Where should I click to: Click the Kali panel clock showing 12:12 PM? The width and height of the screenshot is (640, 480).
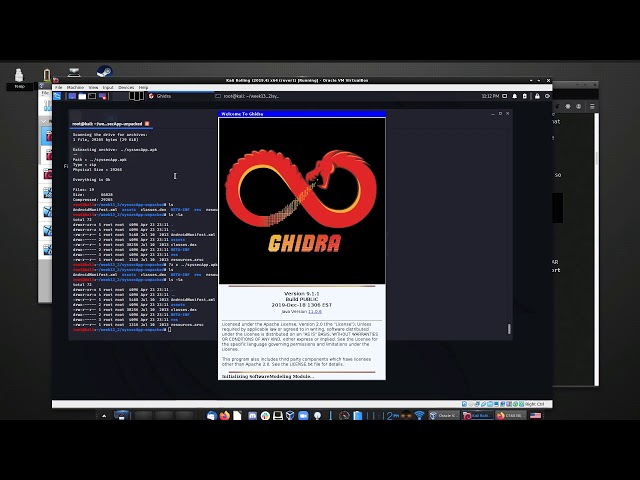490,96
